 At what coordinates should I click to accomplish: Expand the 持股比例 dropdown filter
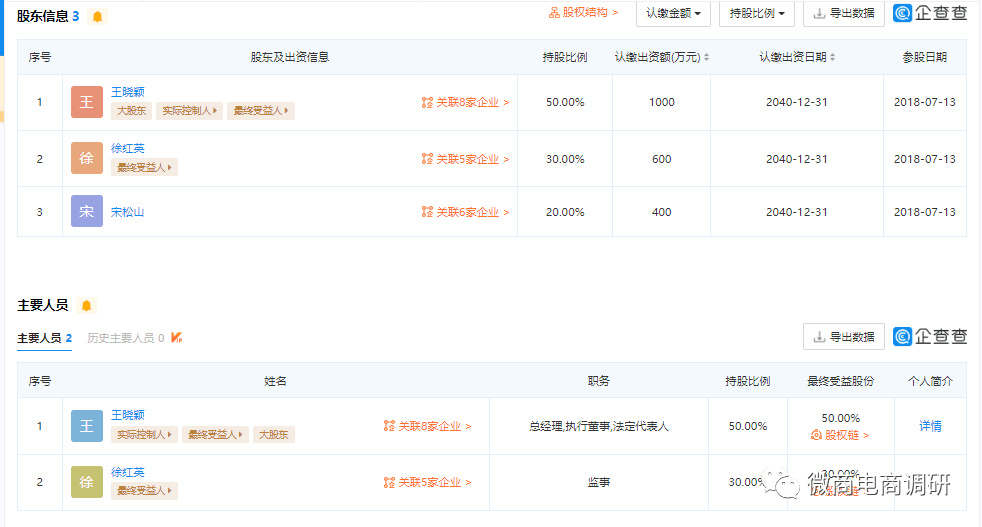[757, 13]
